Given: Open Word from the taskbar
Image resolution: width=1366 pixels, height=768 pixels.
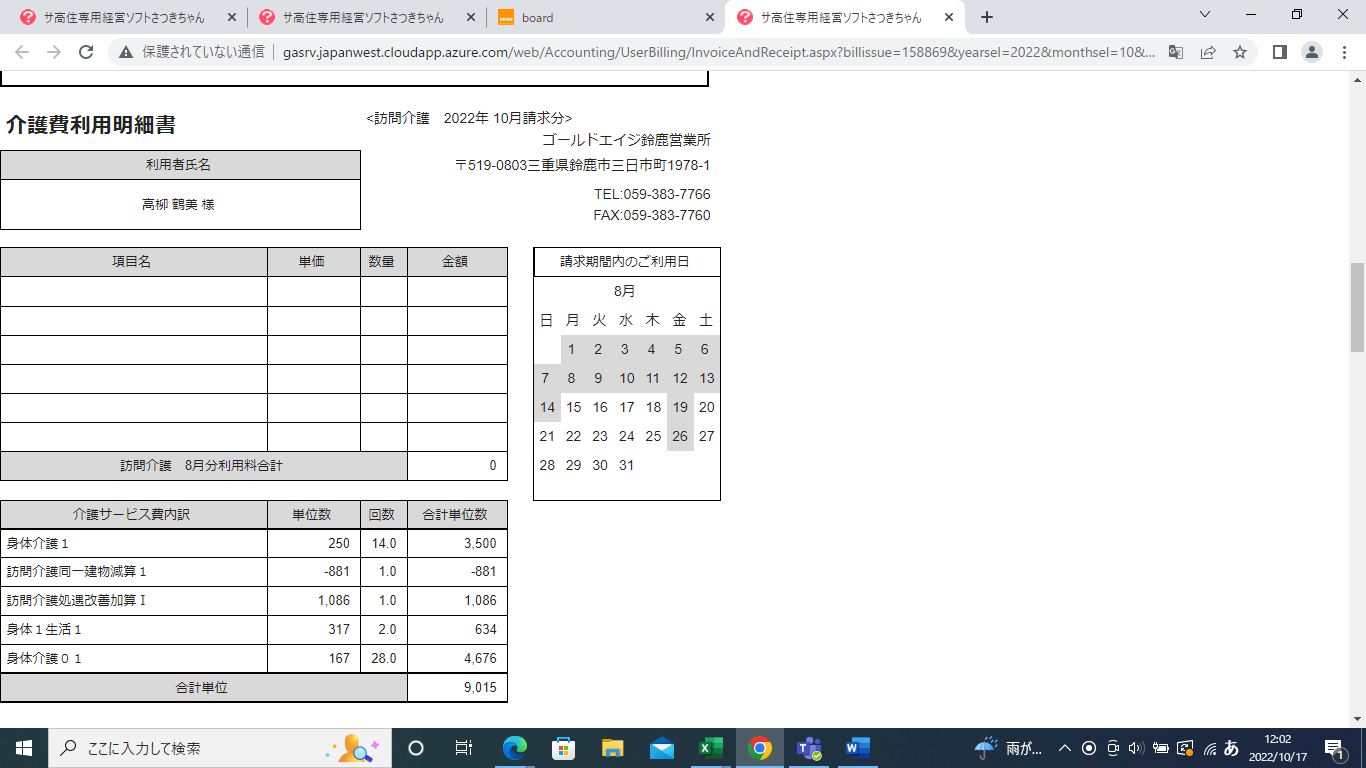Looking at the screenshot, I should coord(857,748).
